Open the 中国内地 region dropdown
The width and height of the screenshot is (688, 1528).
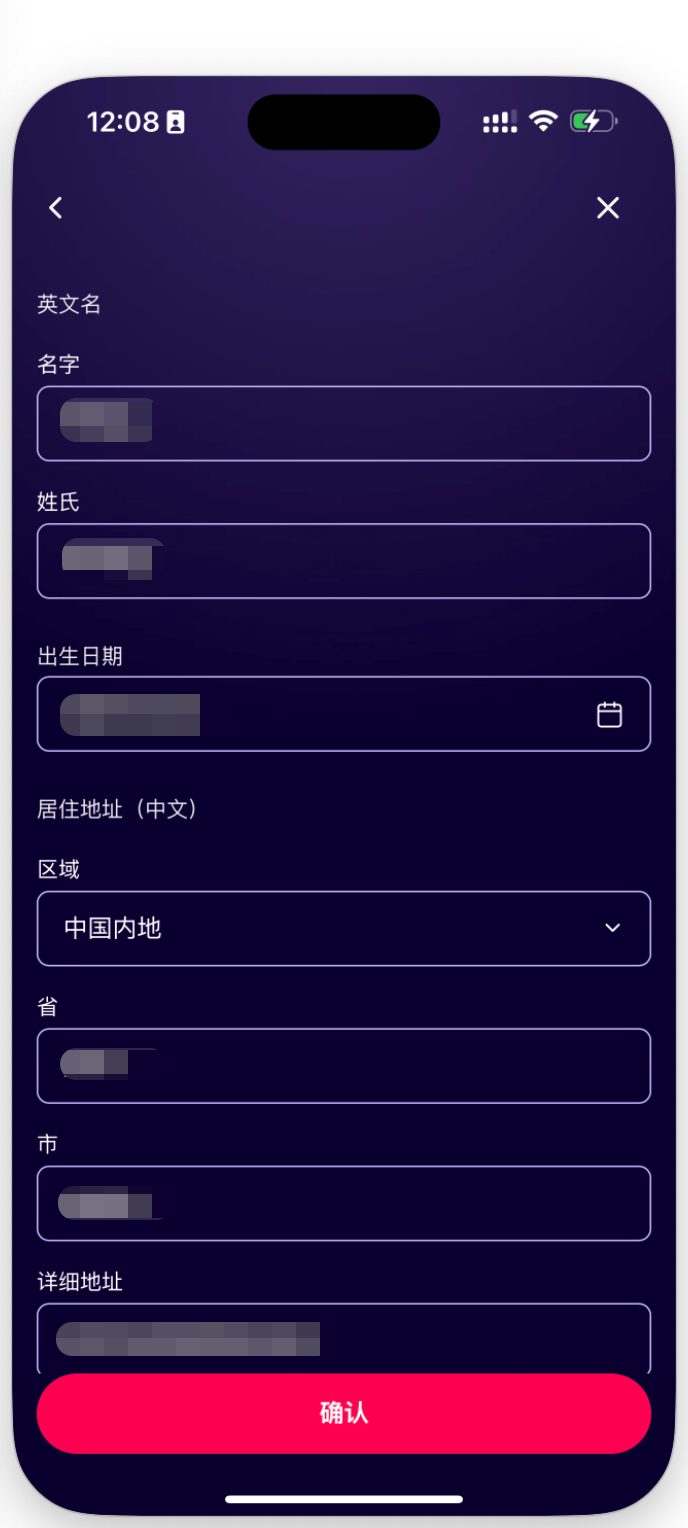[343, 929]
